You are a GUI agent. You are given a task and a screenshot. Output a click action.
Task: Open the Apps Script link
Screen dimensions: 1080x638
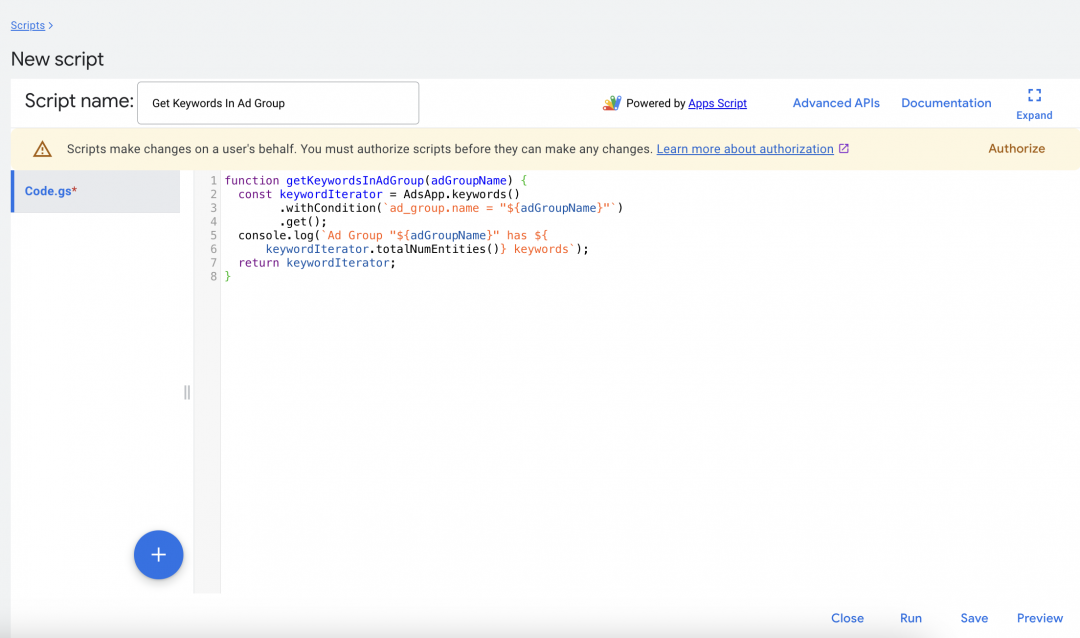tap(717, 103)
